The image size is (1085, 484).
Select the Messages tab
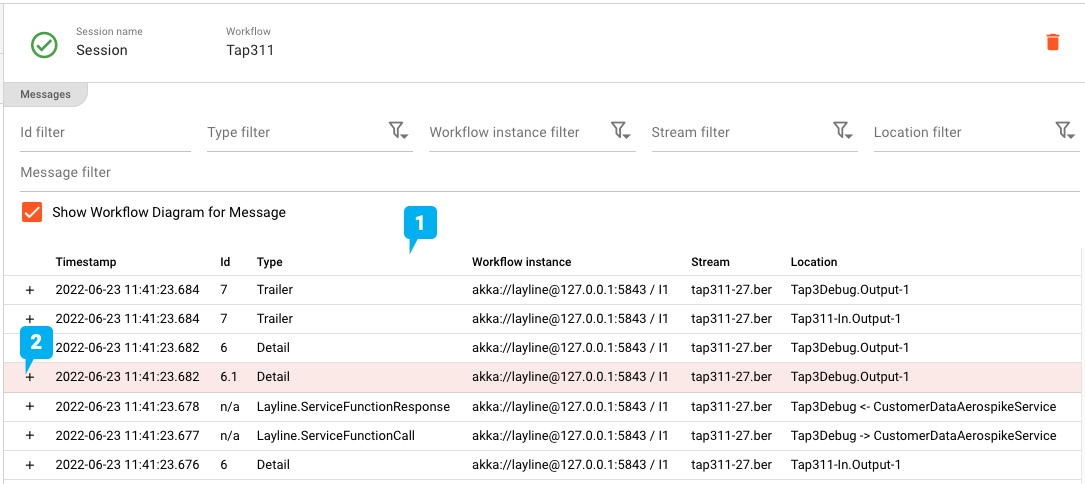[45, 94]
